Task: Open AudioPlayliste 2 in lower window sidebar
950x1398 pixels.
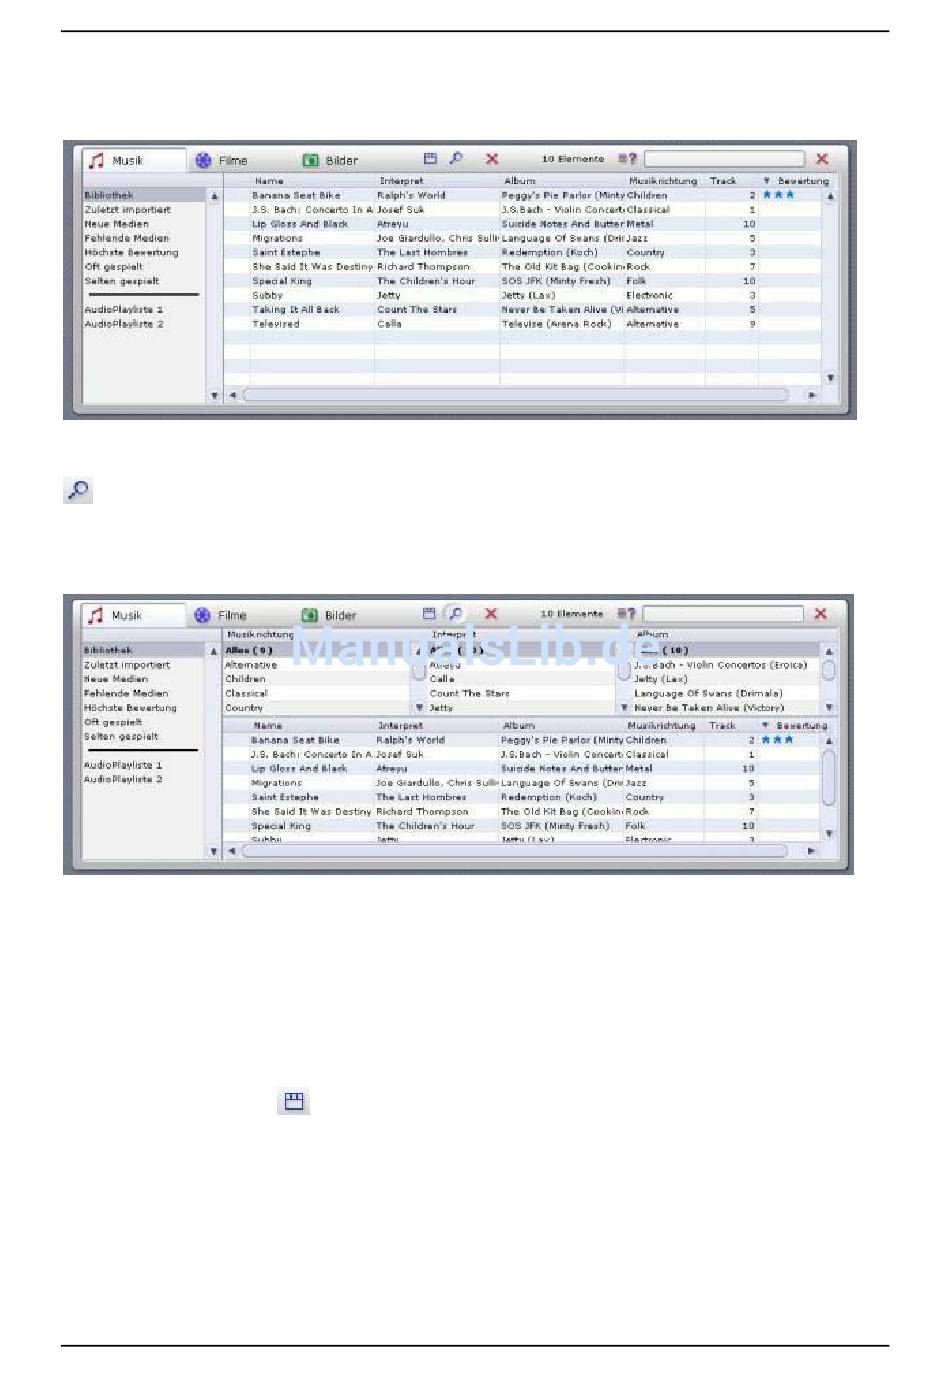Action: pos(123,779)
